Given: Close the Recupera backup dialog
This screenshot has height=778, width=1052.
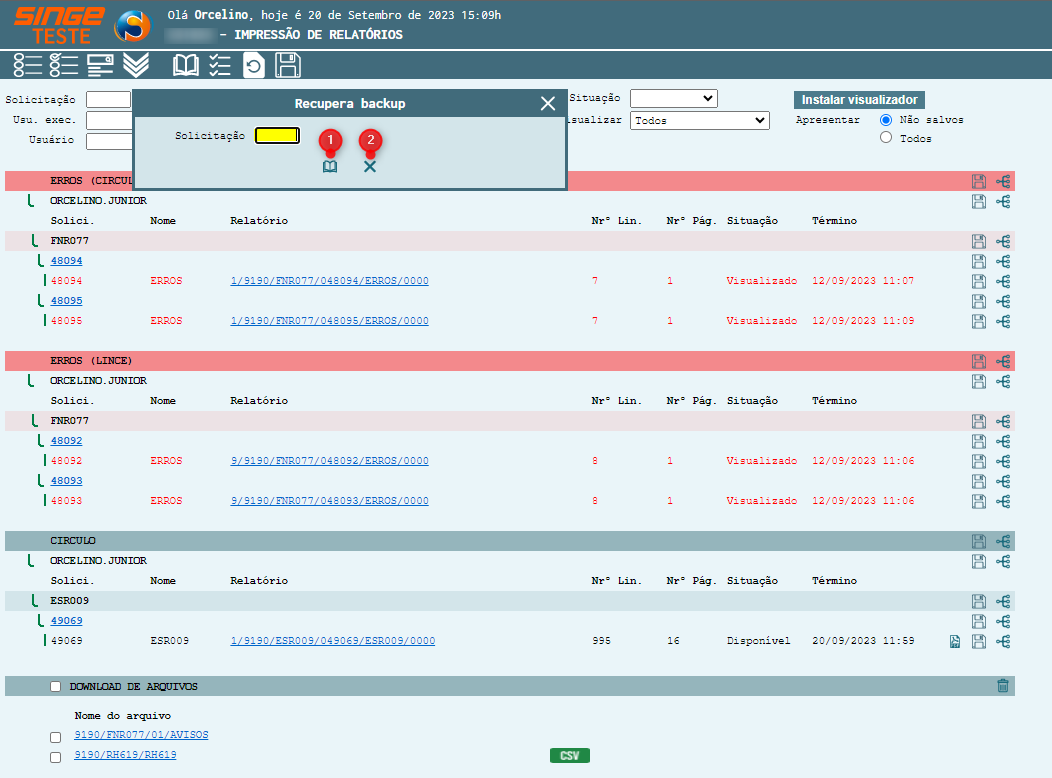Looking at the screenshot, I should click(547, 103).
